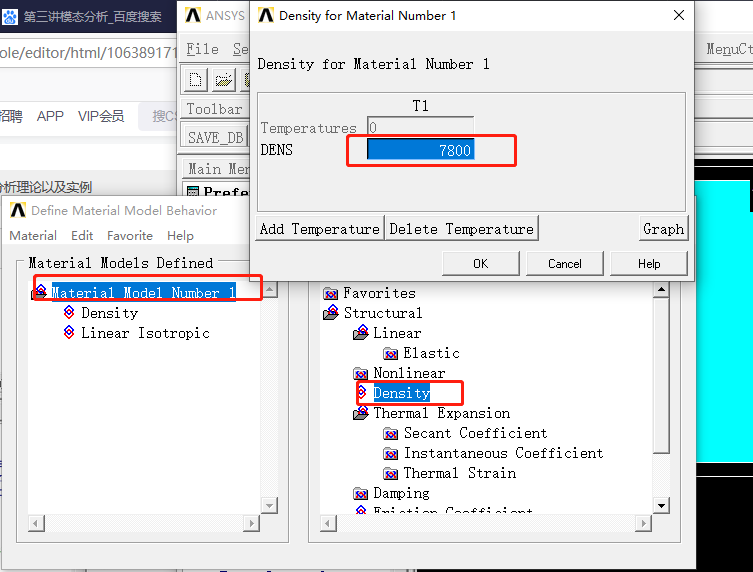The width and height of the screenshot is (753, 572).
Task: Select Density under Material Model Number 1
Action: (x=109, y=313)
